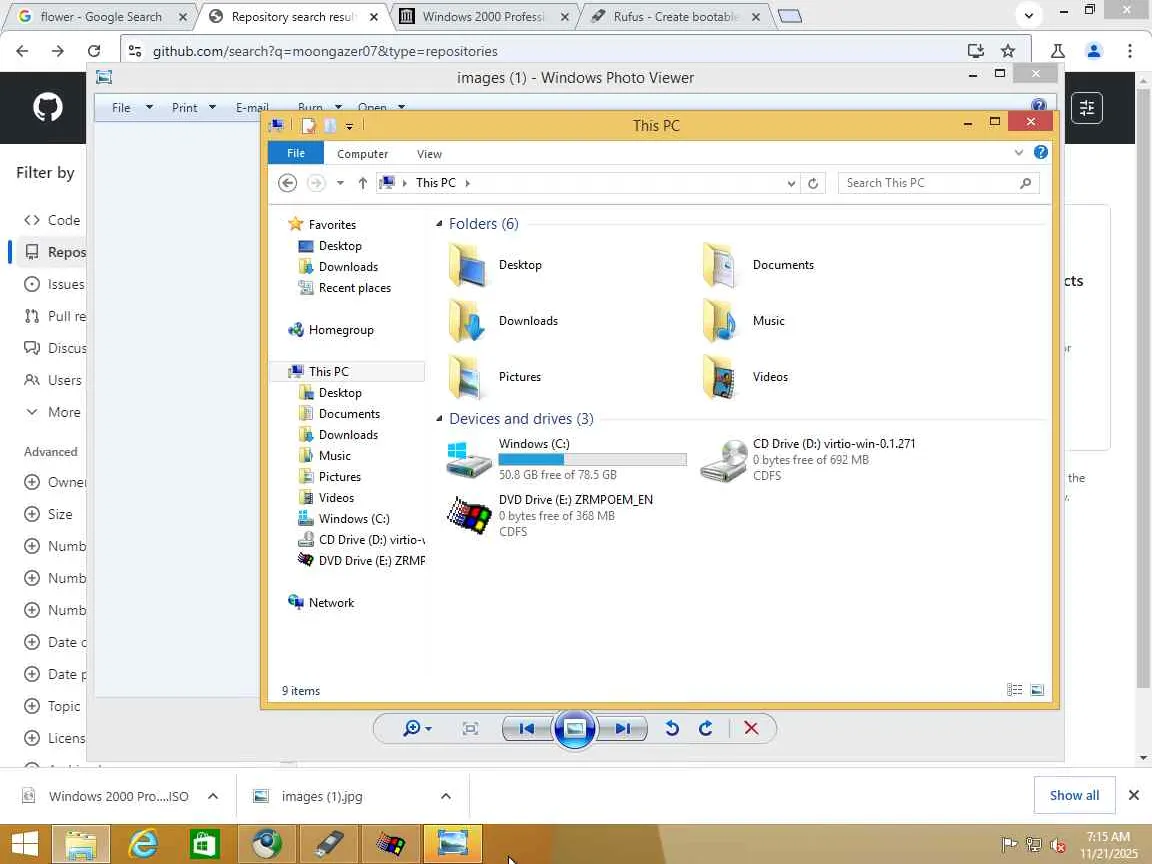Select DVD Drive (E:) ZRMPOEM_EN
Screen dimensions: 1152x864
(551, 515)
